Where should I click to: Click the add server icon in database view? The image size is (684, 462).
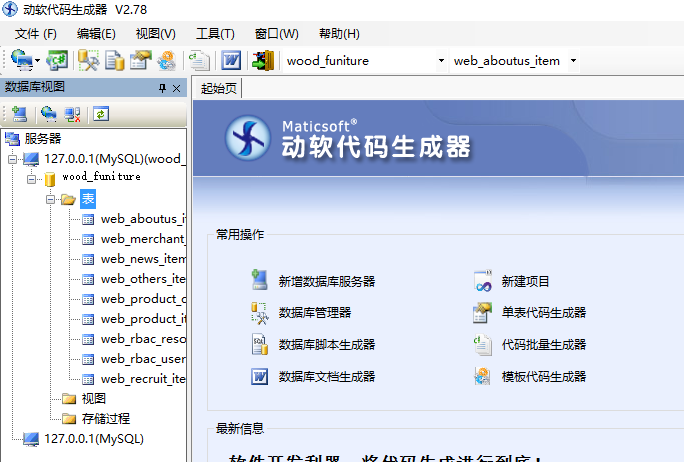[19, 114]
